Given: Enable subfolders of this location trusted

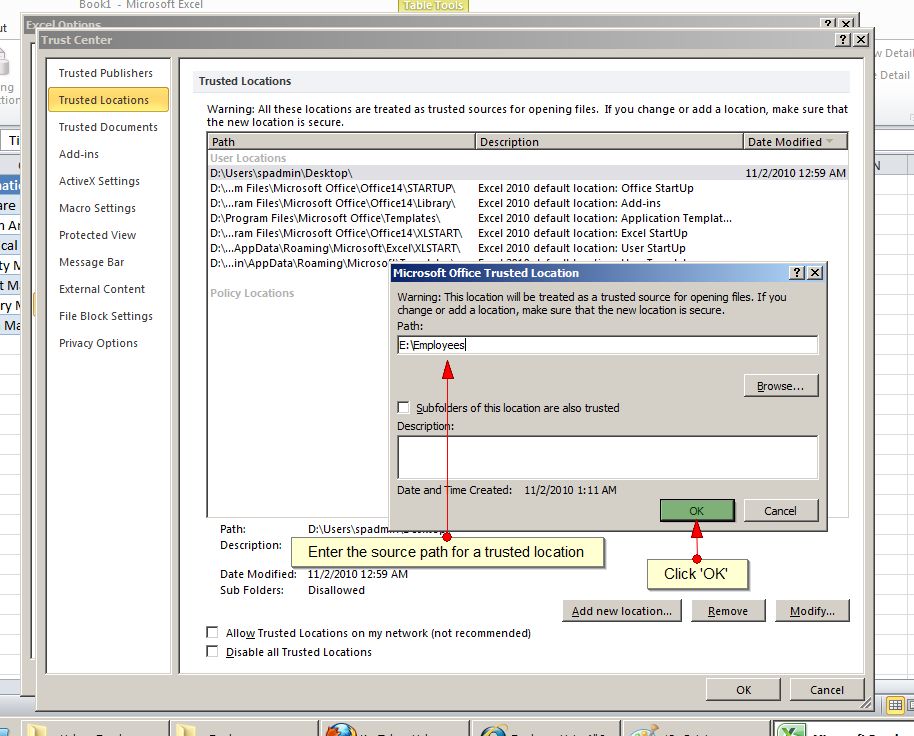Looking at the screenshot, I should [403, 407].
